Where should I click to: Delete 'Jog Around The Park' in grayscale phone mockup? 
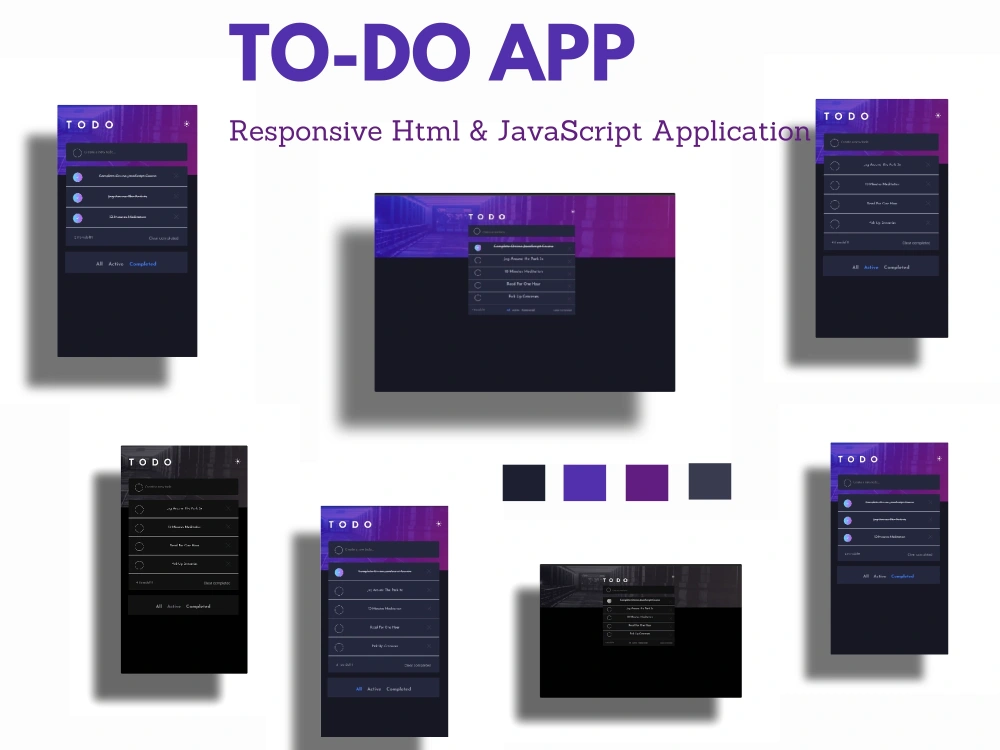pyautogui.click(x=228, y=509)
